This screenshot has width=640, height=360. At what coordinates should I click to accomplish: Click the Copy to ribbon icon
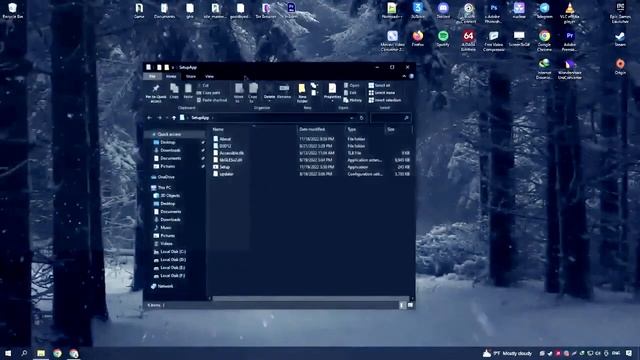point(253,92)
